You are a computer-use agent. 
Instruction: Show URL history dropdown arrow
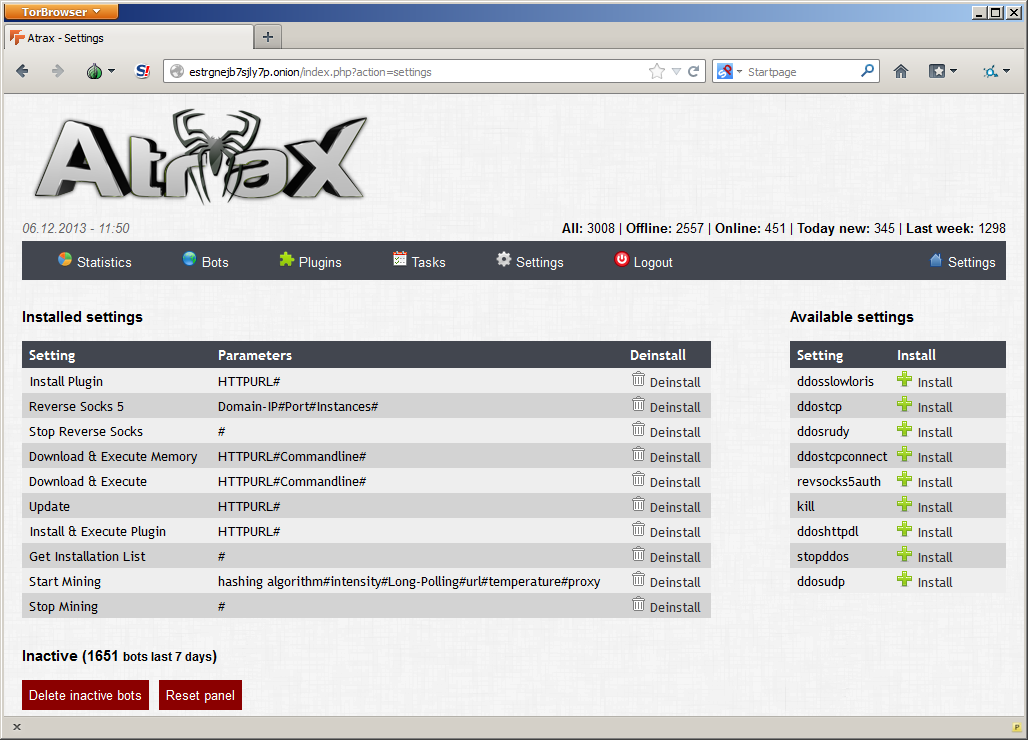[676, 71]
